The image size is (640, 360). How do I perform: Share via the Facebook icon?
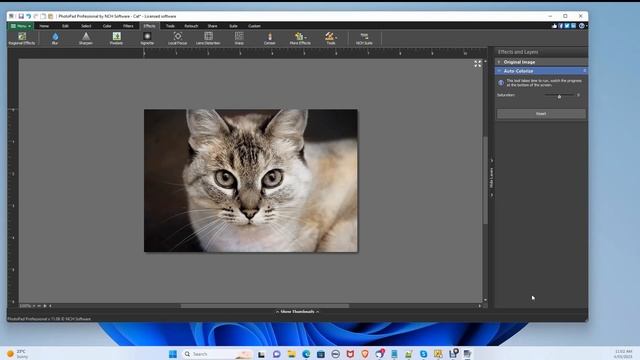coord(561,26)
